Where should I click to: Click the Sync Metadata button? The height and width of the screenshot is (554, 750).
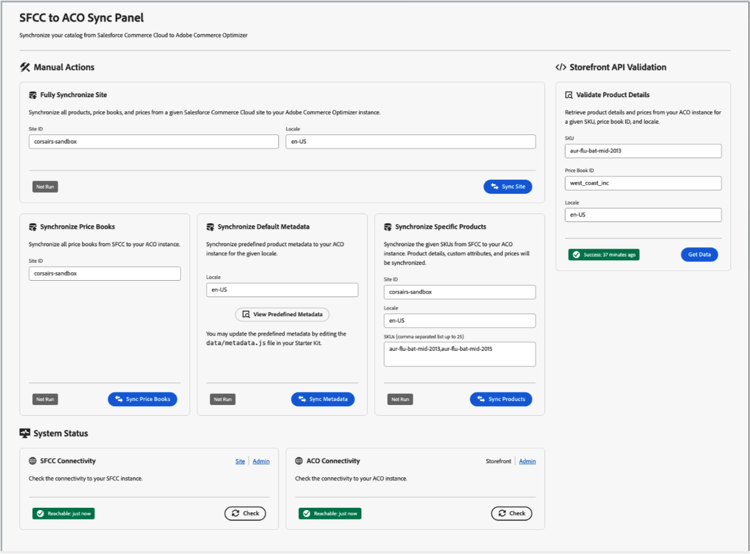[323, 399]
